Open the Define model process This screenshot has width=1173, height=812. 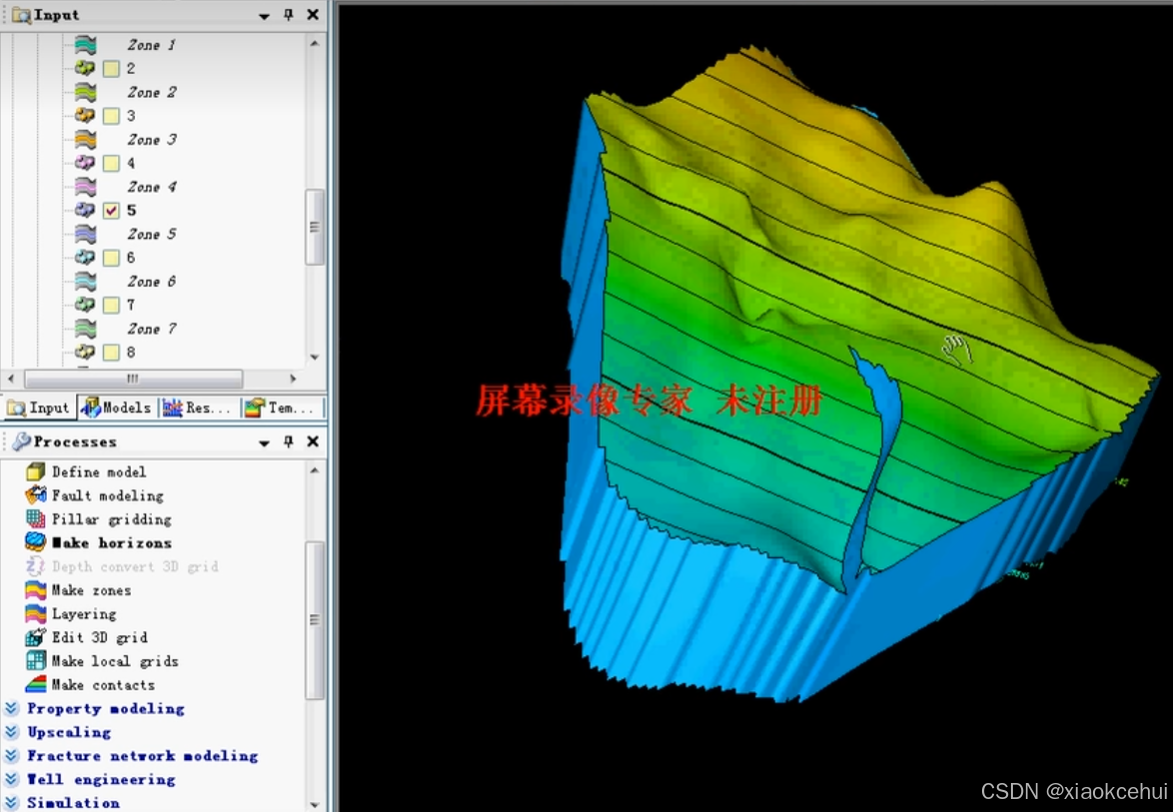tap(99, 471)
